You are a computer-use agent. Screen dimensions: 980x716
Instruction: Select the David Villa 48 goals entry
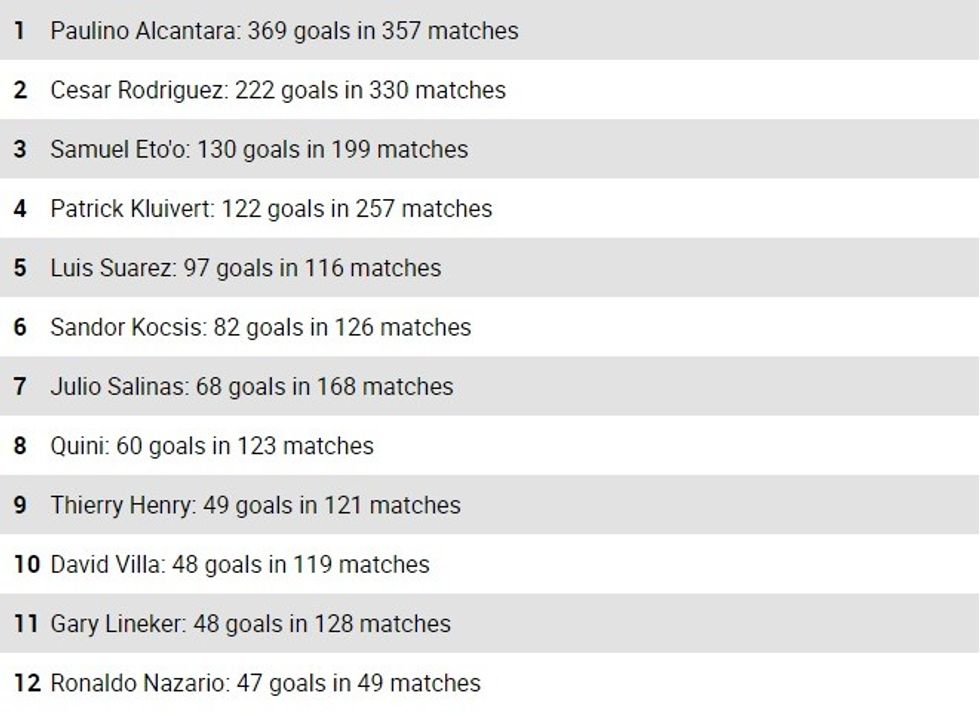tap(240, 565)
